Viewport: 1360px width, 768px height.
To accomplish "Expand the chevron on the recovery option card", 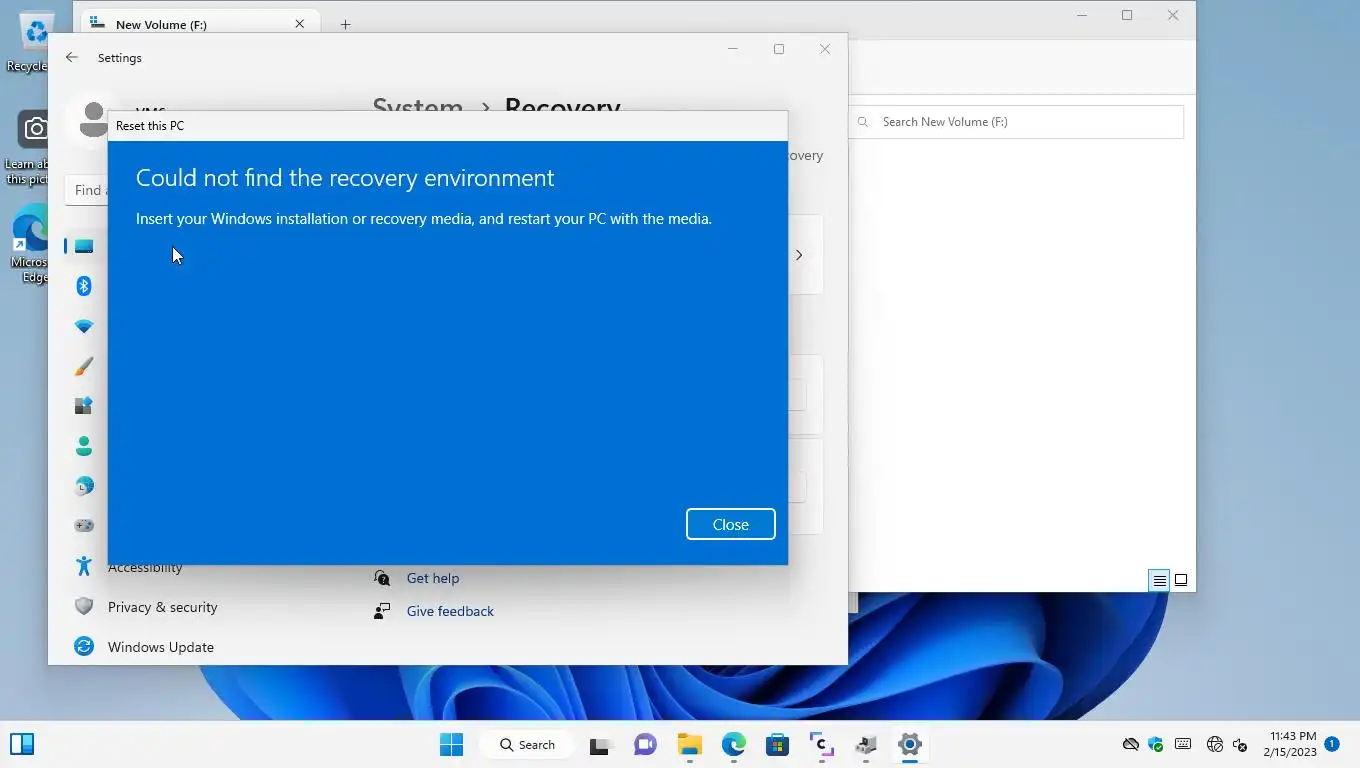I will click(799, 255).
